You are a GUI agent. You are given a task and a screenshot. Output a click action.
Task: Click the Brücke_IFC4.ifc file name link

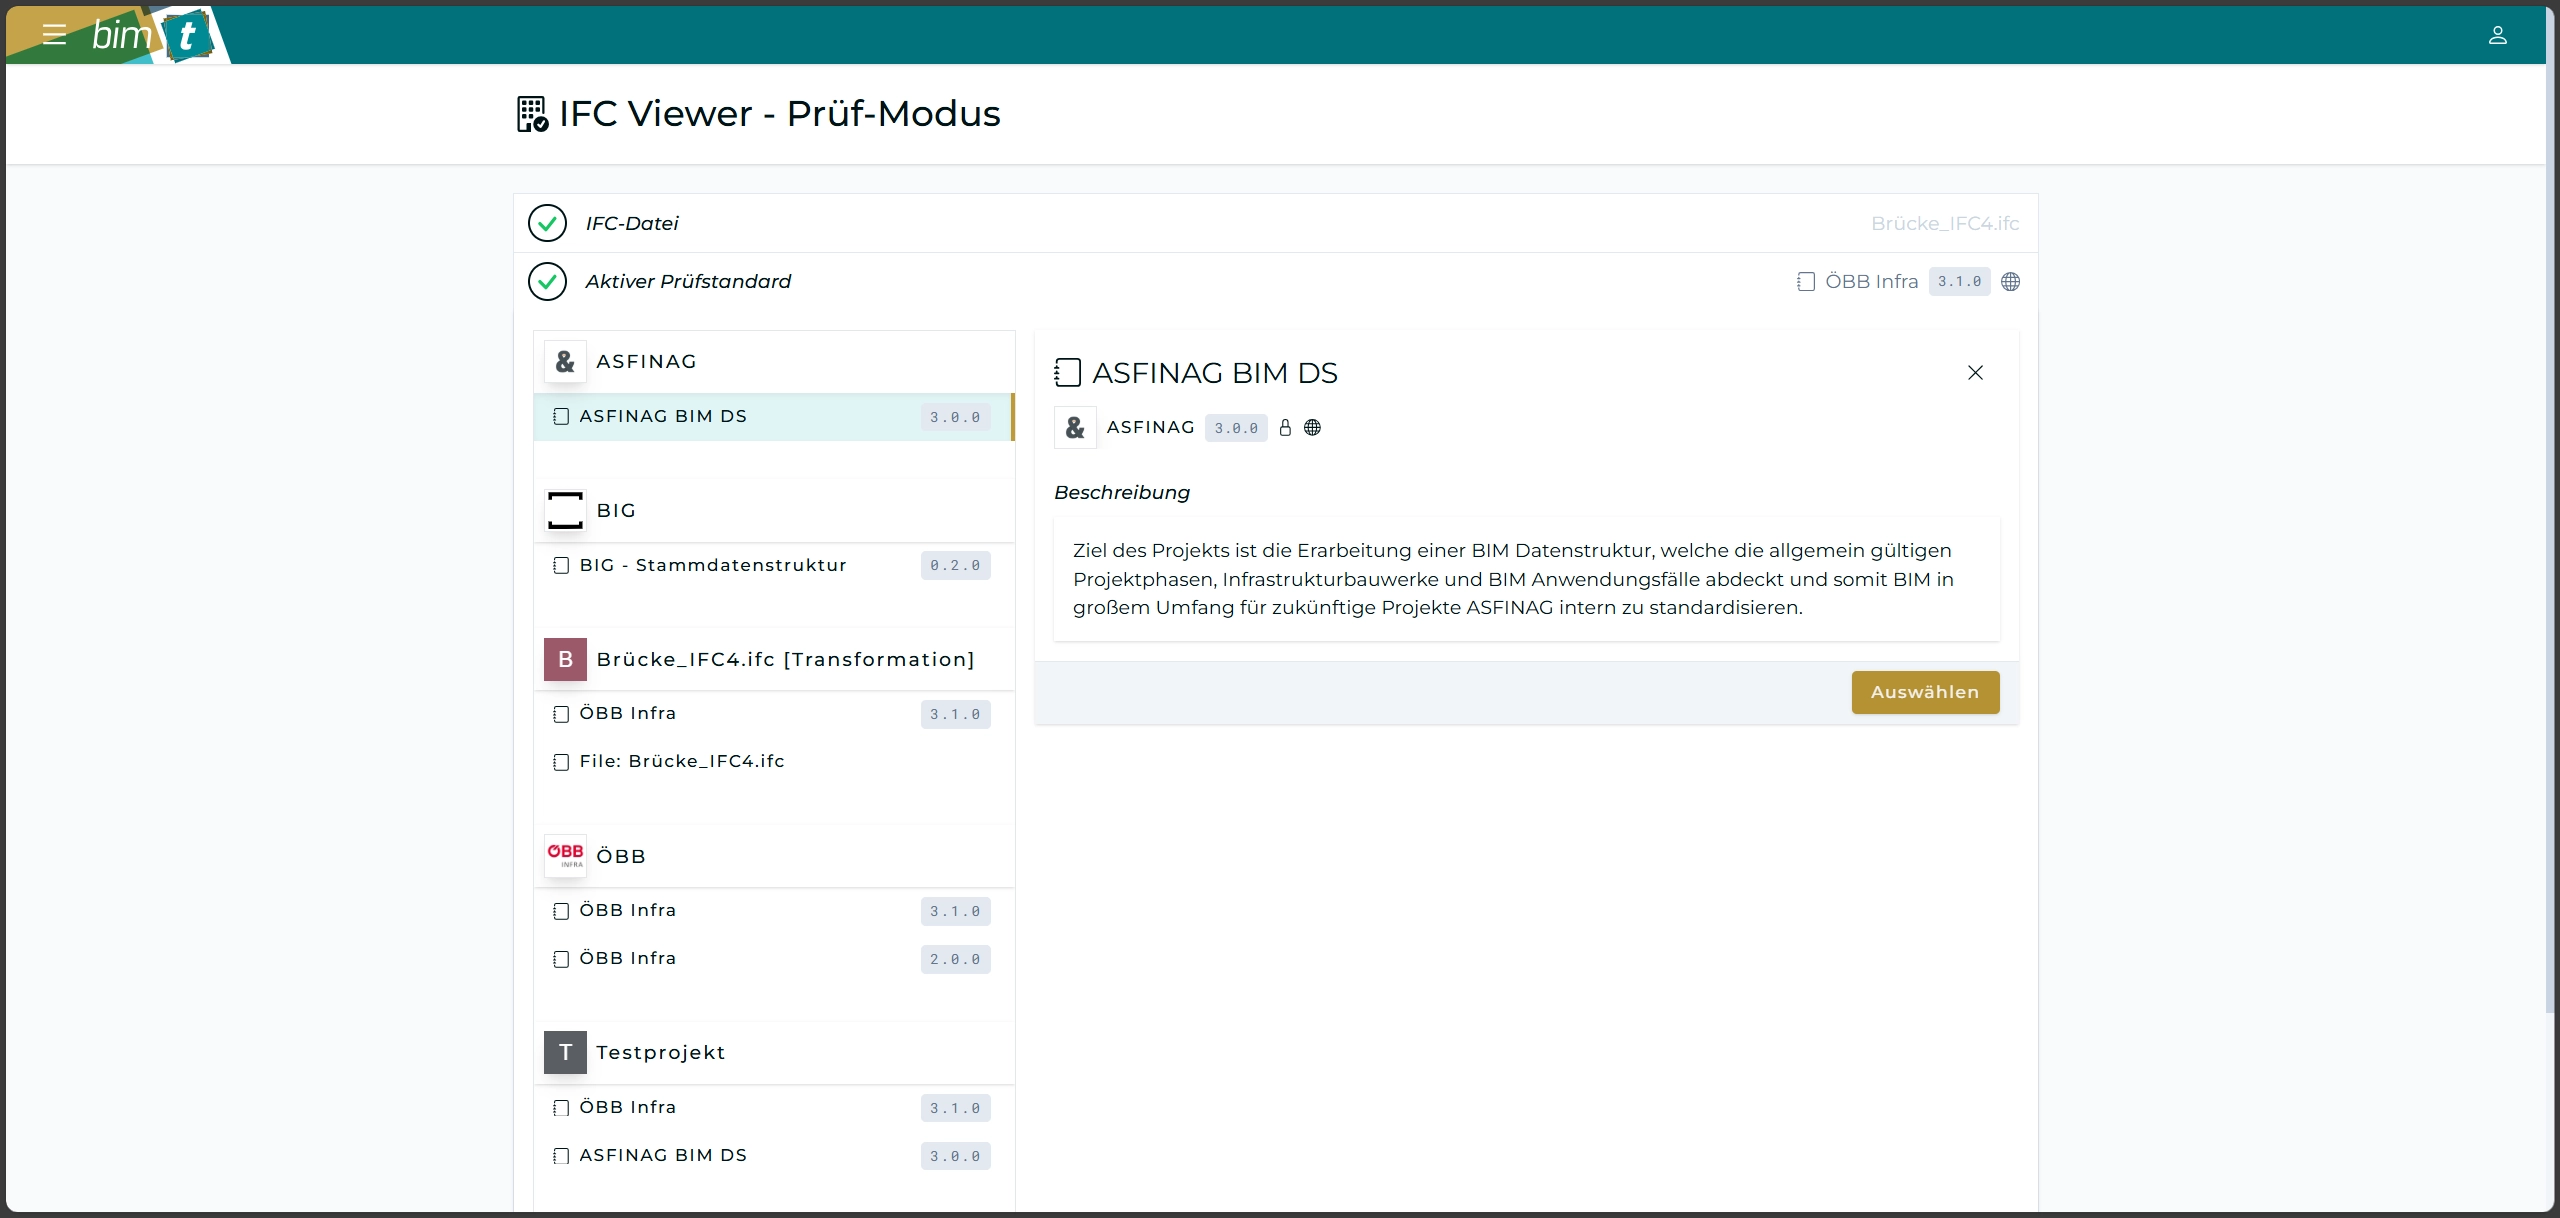click(x=1944, y=224)
